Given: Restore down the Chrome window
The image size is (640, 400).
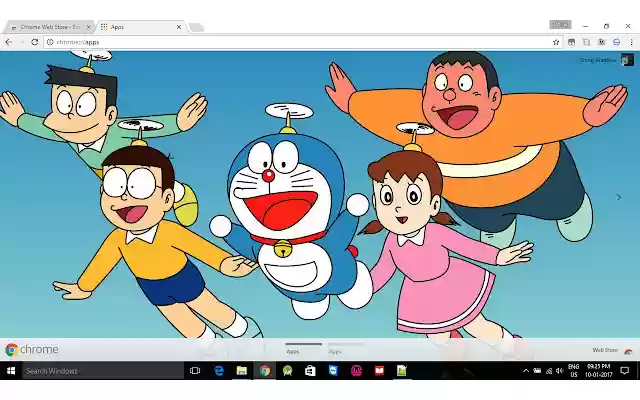Looking at the screenshot, I should (607, 26).
